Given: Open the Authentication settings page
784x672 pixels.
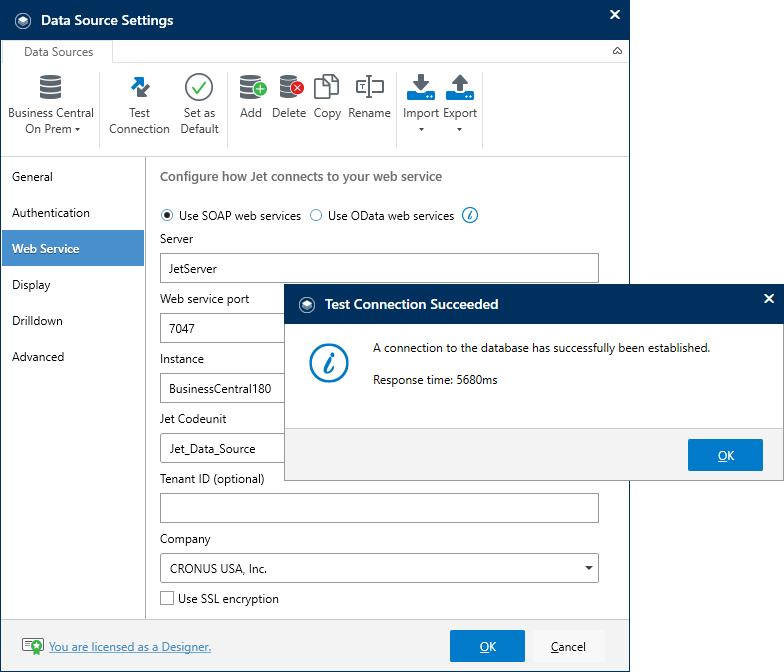Looking at the screenshot, I should coord(73,212).
